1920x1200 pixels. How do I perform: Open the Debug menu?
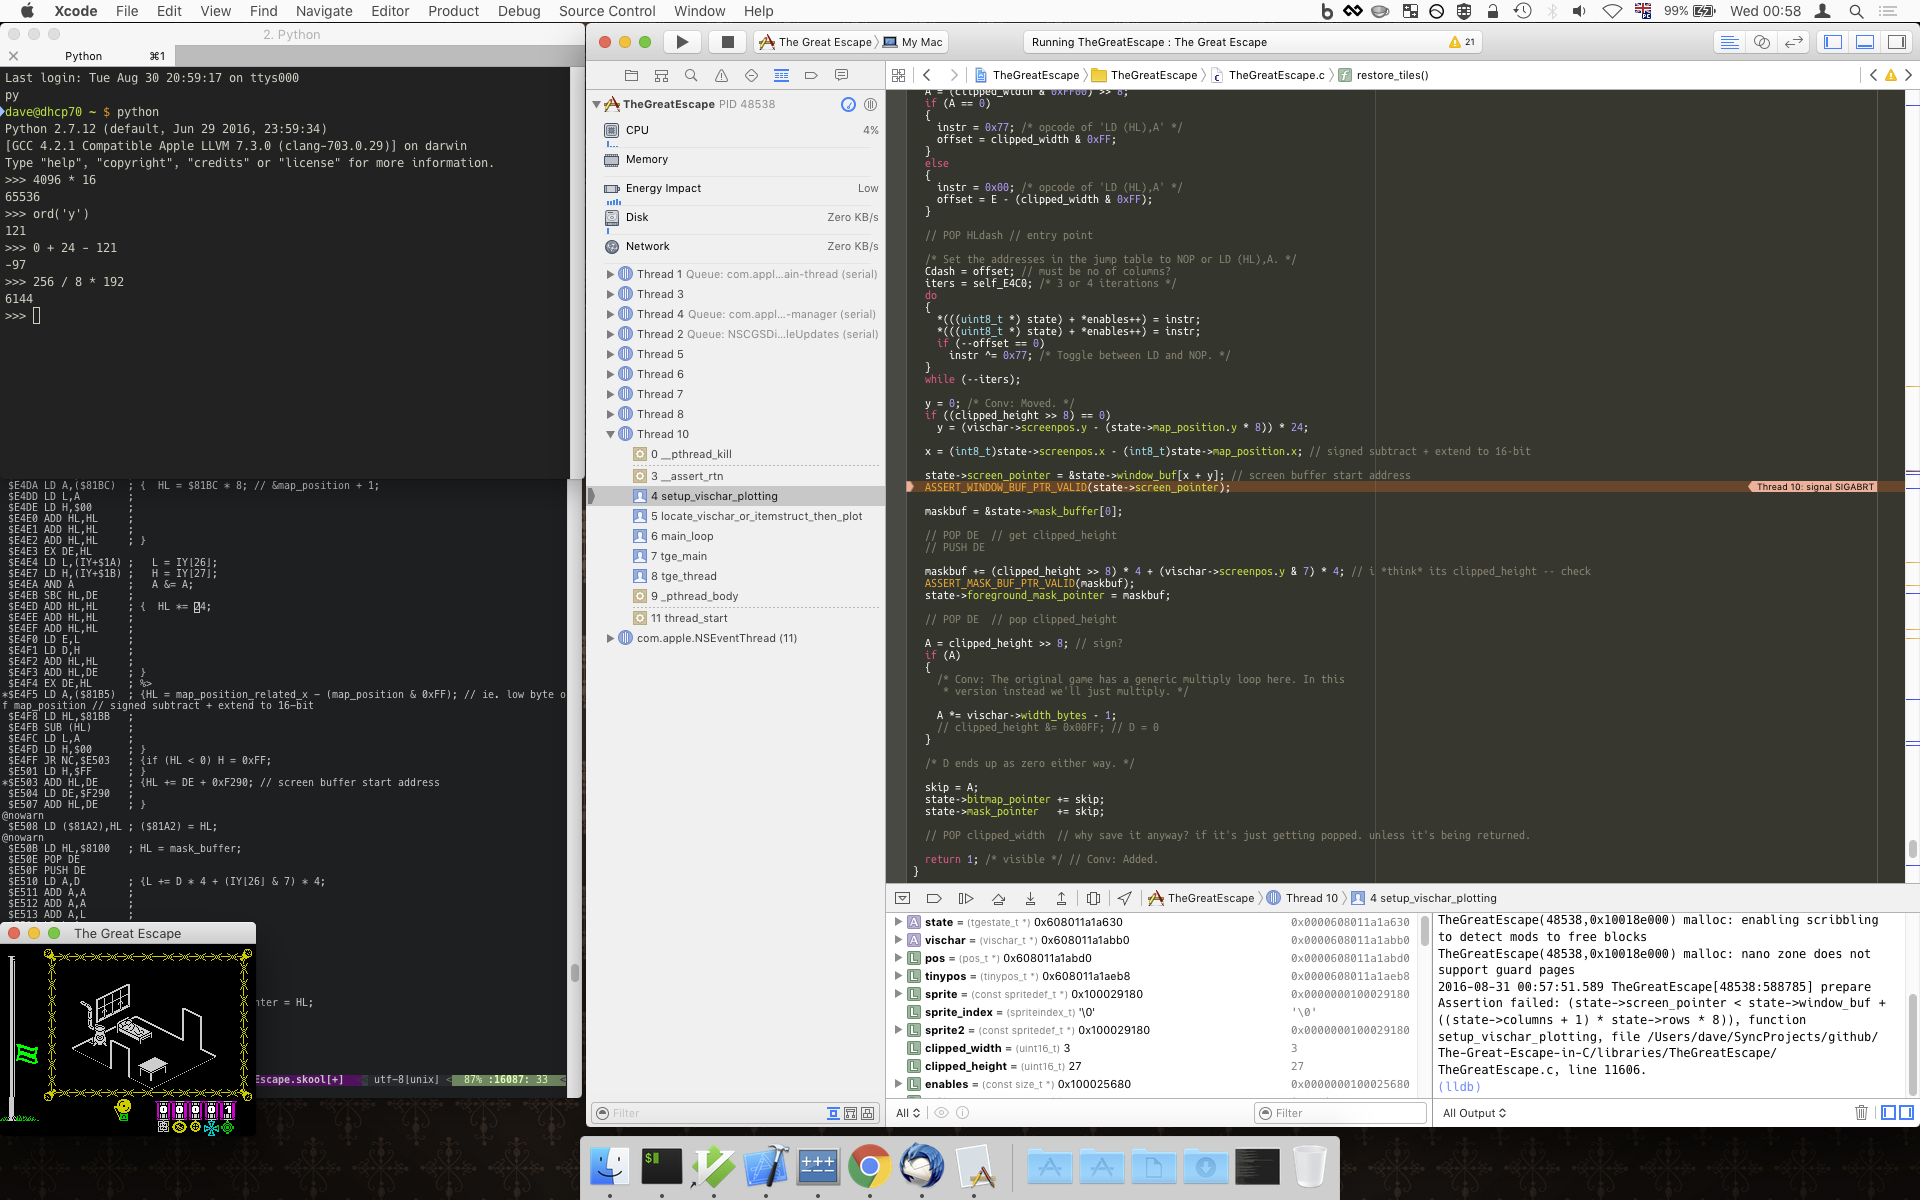[519, 11]
